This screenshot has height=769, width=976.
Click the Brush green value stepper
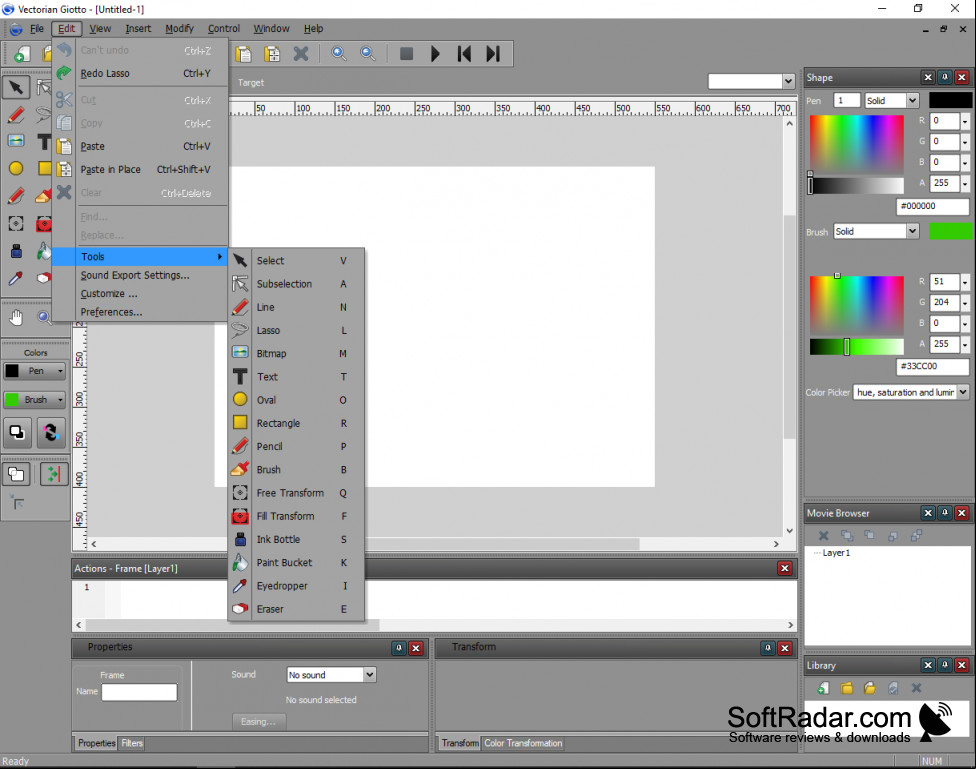[x=965, y=303]
